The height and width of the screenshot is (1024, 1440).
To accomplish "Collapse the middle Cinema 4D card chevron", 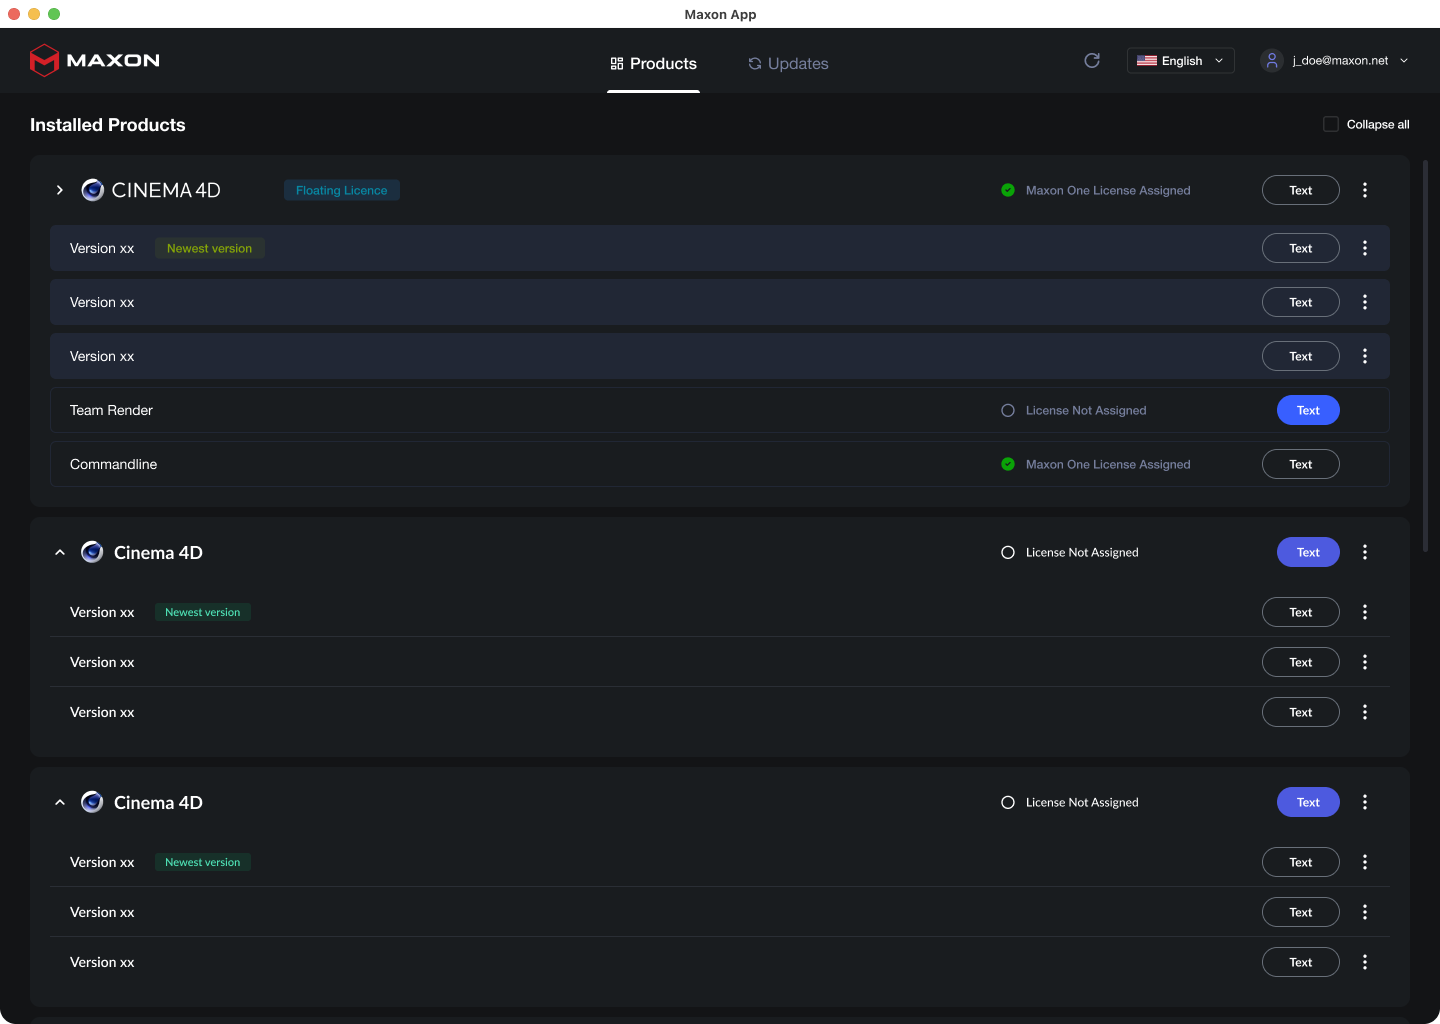I will tap(60, 552).
